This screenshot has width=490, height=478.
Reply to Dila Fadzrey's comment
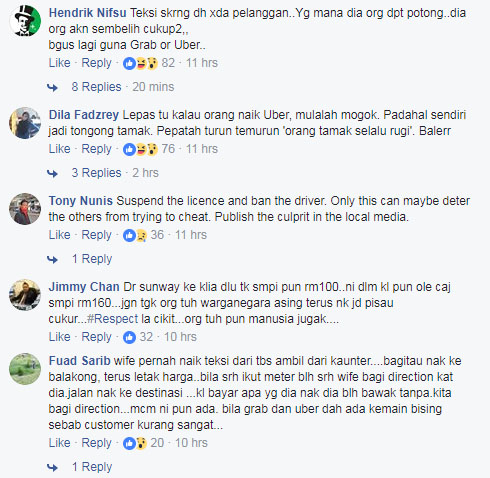(x=97, y=149)
